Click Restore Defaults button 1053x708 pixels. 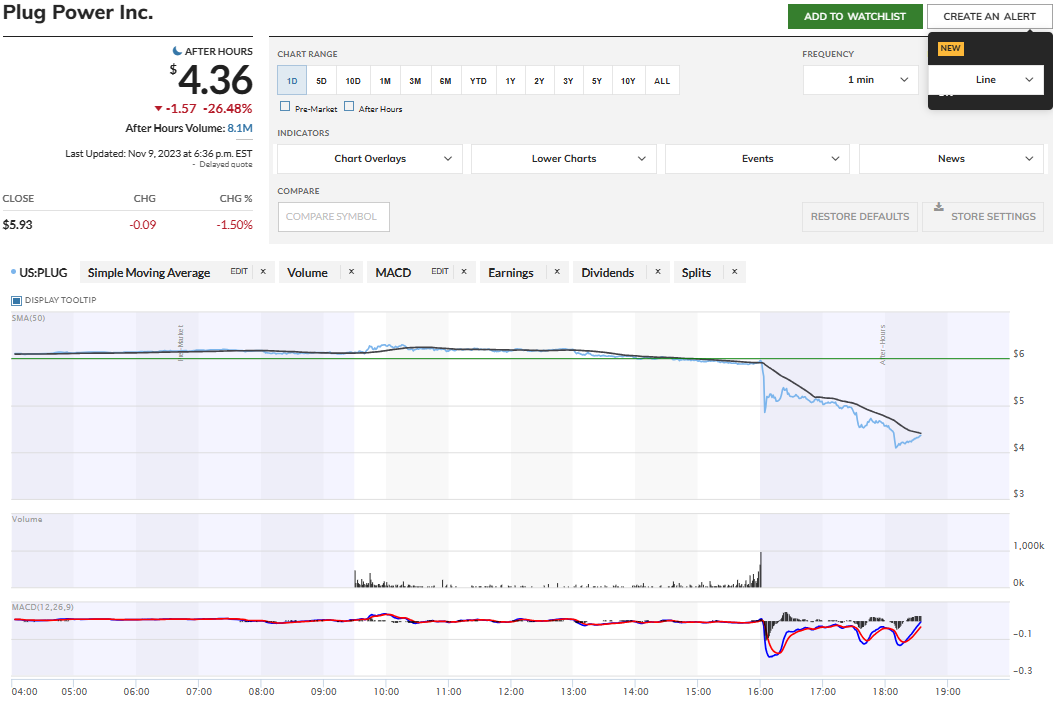(860, 216)
